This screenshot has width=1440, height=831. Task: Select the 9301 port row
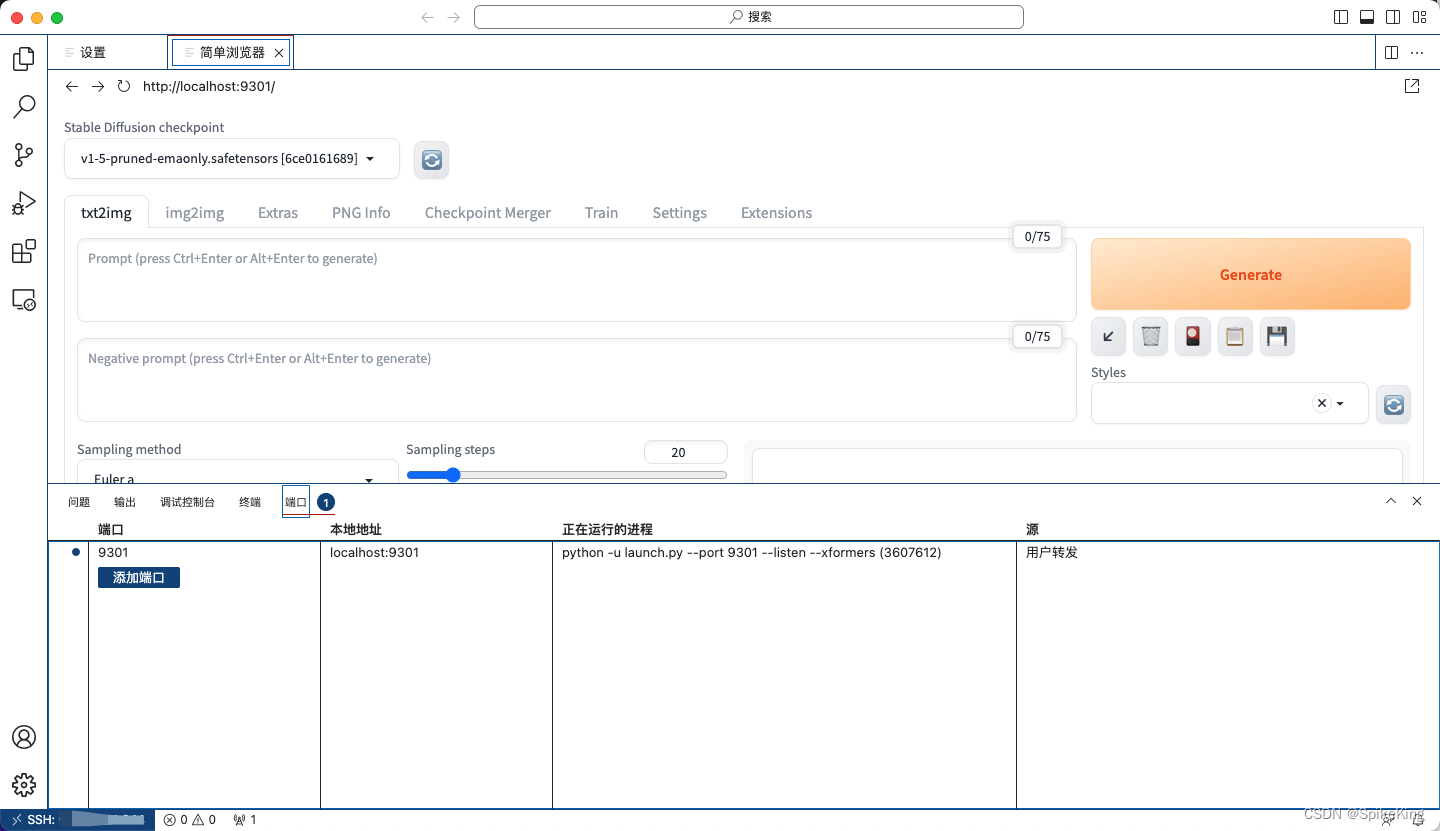[744, 552]
